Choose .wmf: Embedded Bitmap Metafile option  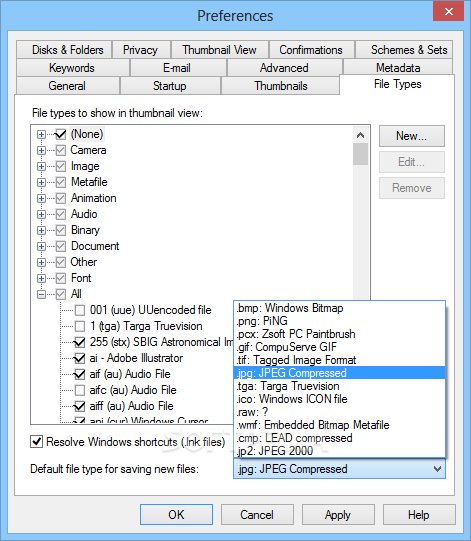pyautogui.click(x=340, y=425)
